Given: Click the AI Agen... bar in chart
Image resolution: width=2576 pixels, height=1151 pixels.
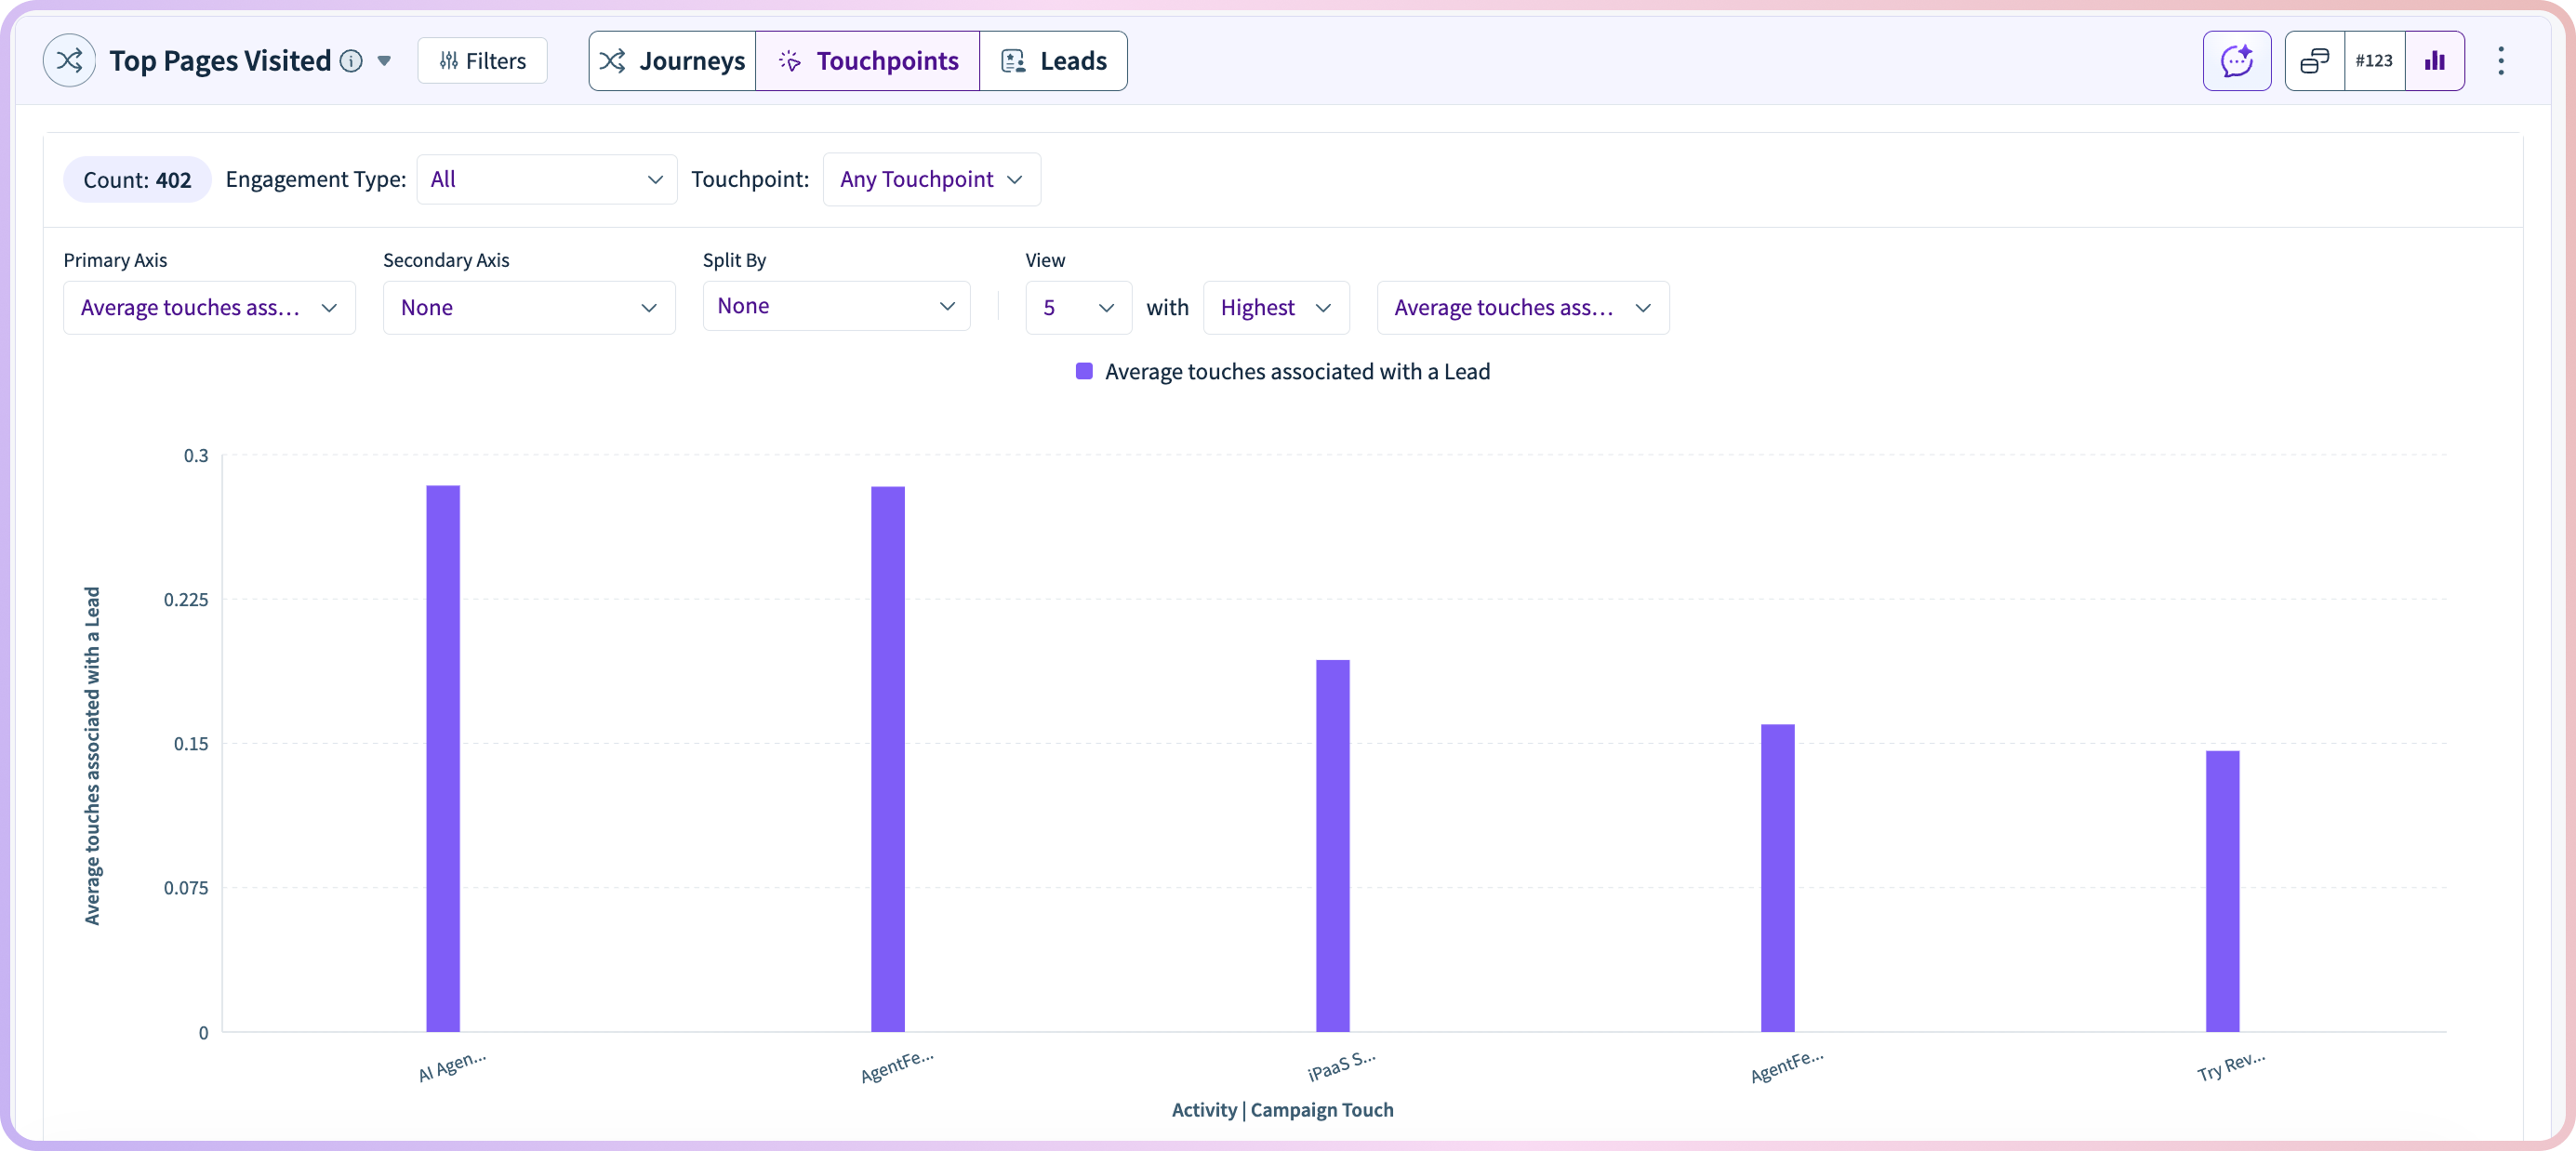Looking at the screenshot, I should point(443,758).
